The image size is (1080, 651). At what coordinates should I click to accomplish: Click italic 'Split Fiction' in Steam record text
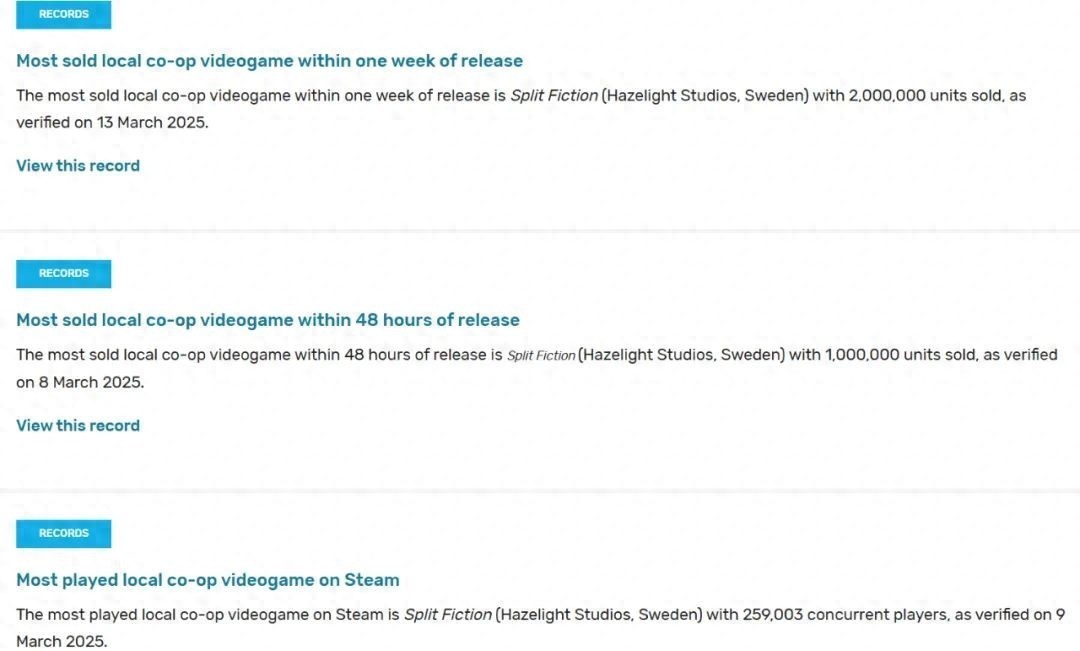coord(448,614)
